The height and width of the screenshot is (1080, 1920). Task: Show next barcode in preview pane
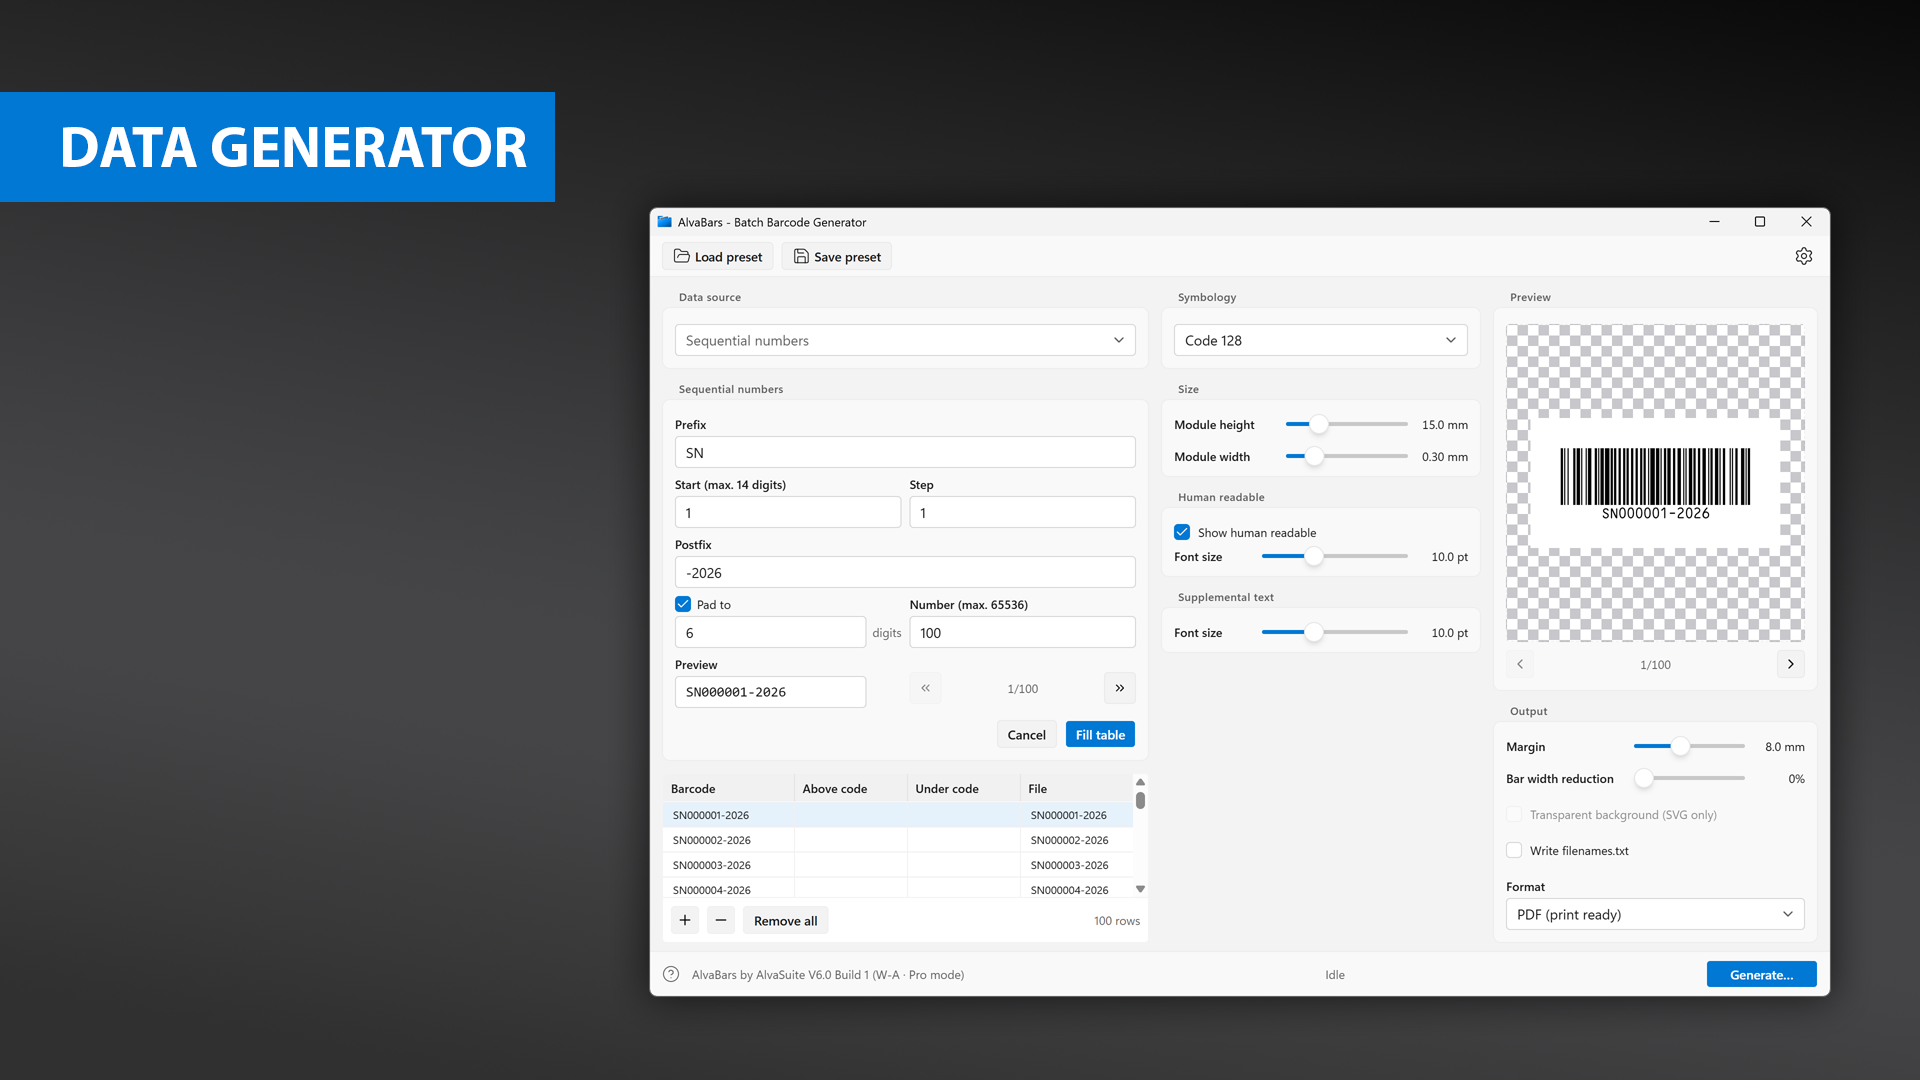(x=1790, y=664)
